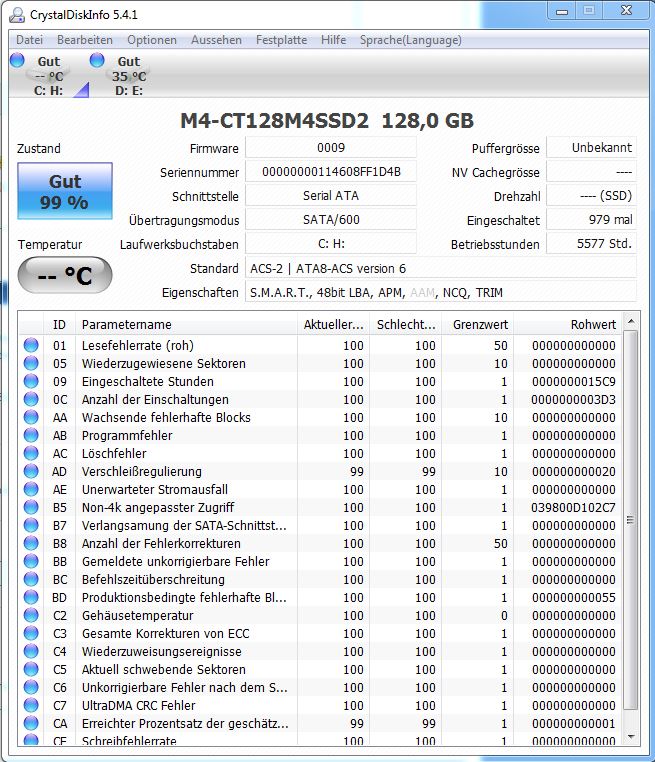The image size is (655, 762).
Task: Click the Gut 99 % health status button
Action: pos(65,191)
